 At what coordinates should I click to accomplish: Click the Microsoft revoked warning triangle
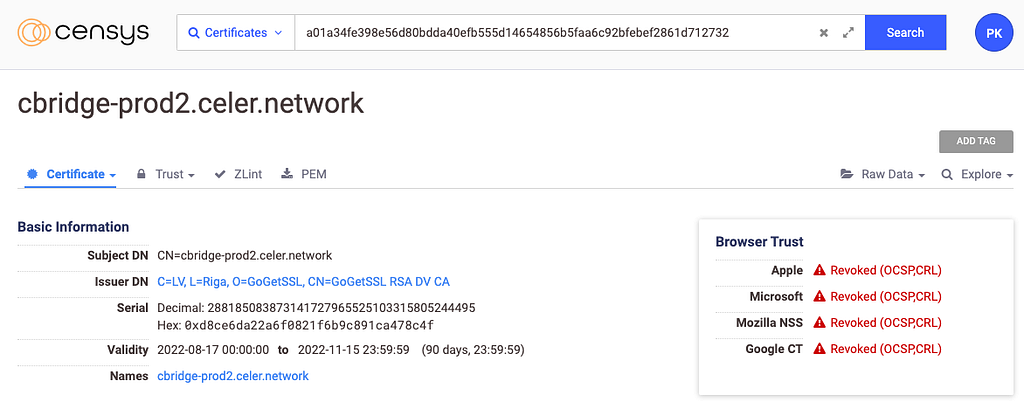pyautogui.click(x=820, y=297)
